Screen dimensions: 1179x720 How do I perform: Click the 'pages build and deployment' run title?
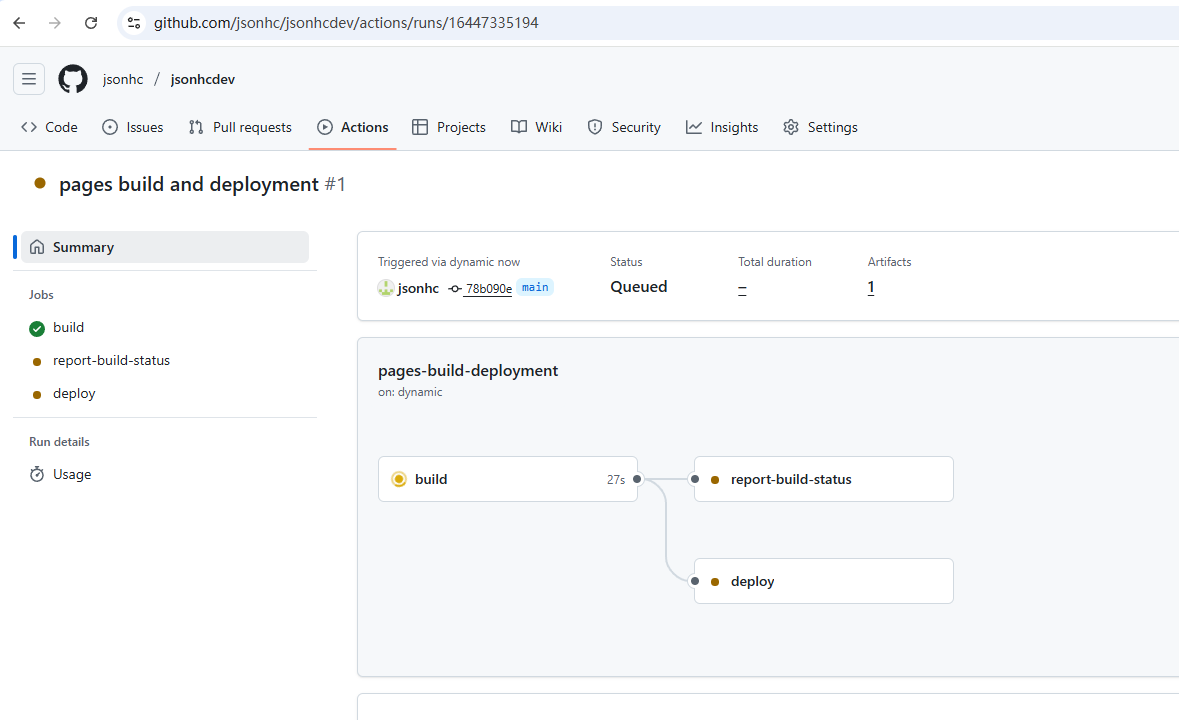[189, 184]
